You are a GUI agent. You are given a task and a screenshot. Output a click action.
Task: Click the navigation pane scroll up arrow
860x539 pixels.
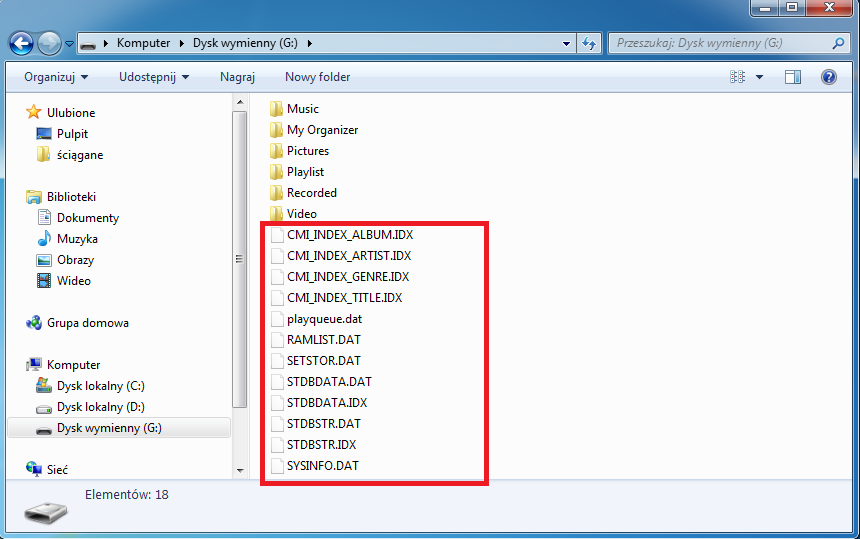click(x=240, y=102)
